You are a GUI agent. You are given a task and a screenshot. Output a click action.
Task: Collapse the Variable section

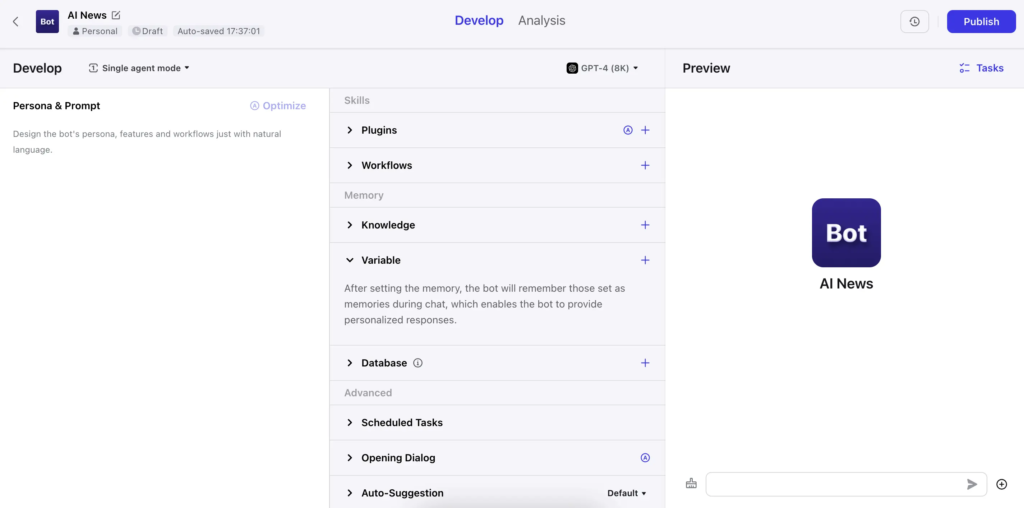pos(349,260)
